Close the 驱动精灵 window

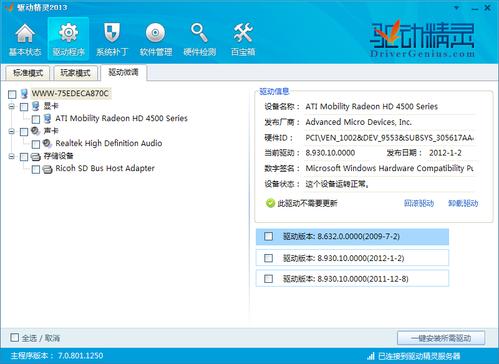tap(487, 7)
